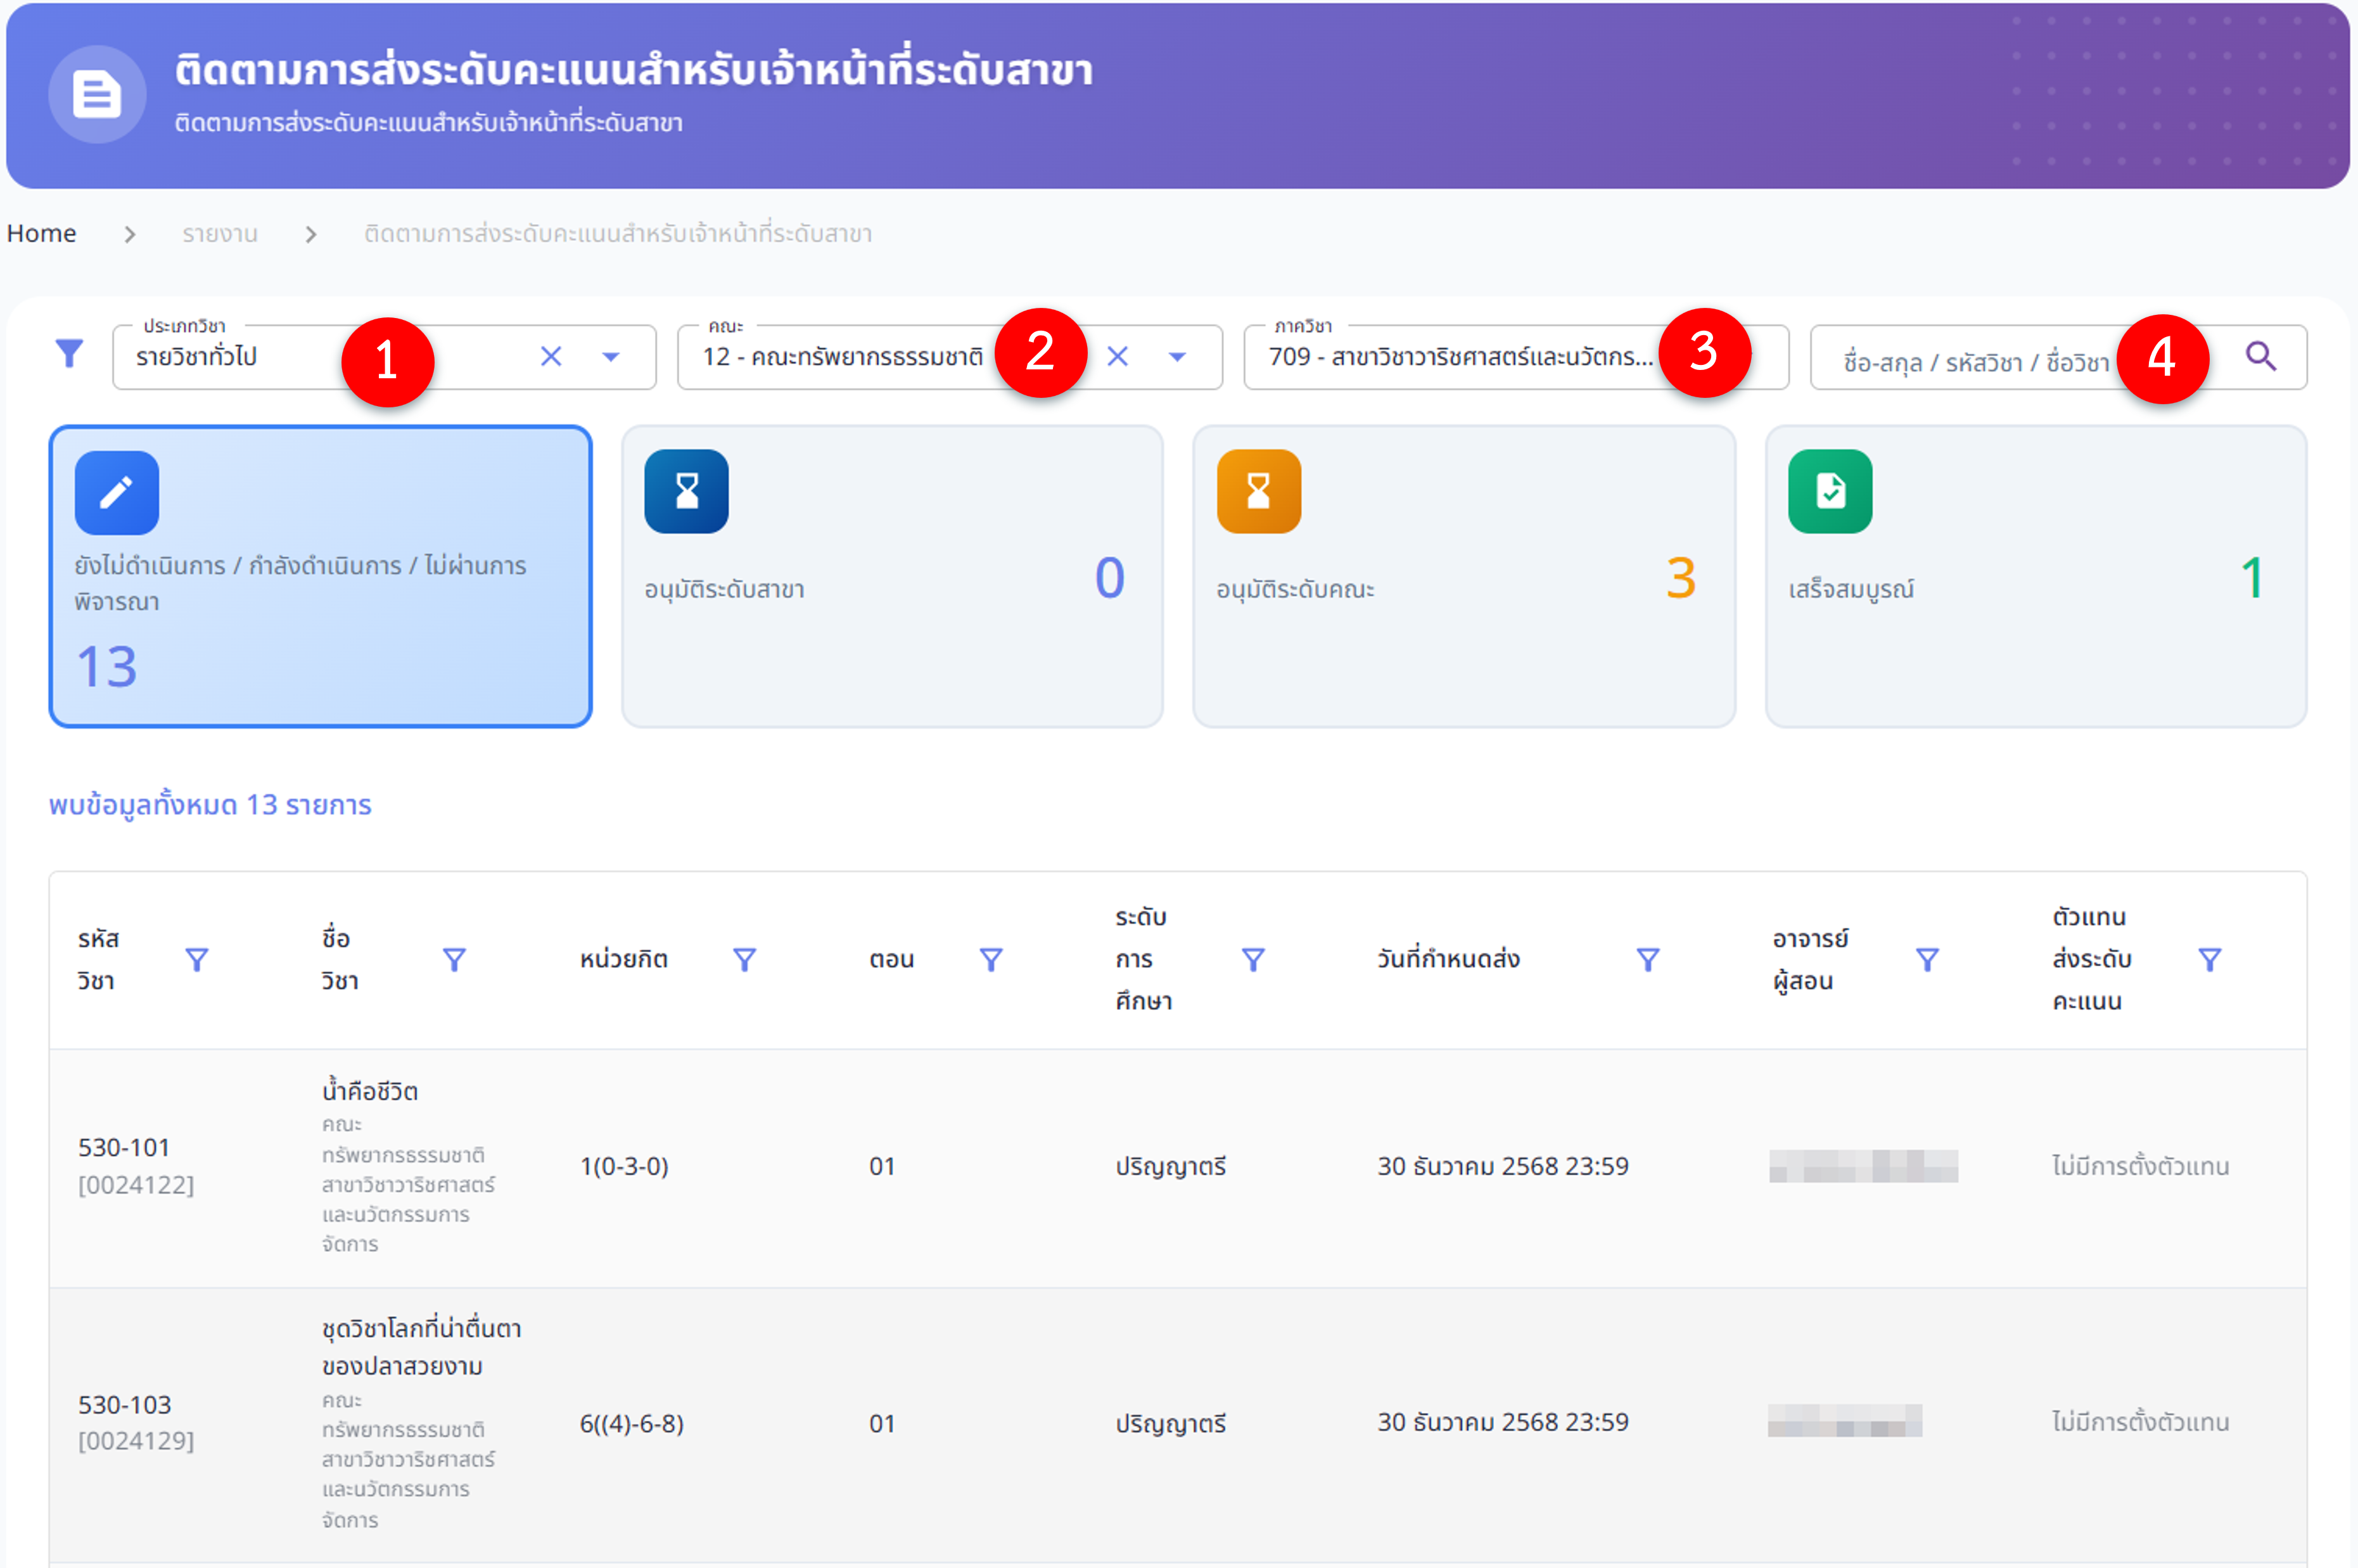This screenshot has width=2358, height=1568.
Task: Filter the ระดับการศึกษา column
Action: 1252,960
